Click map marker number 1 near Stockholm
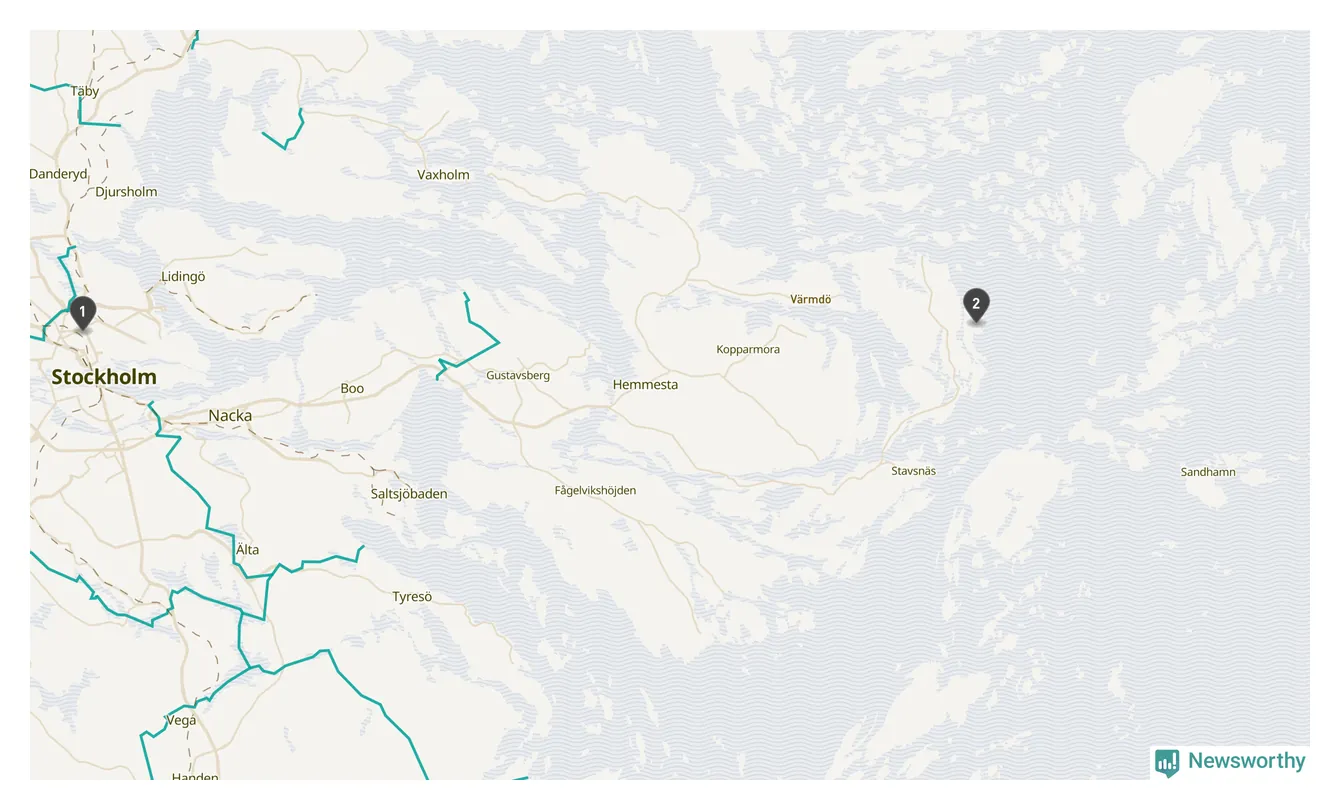The height and width of the screenshot is (810, 1340). (83, 313)
